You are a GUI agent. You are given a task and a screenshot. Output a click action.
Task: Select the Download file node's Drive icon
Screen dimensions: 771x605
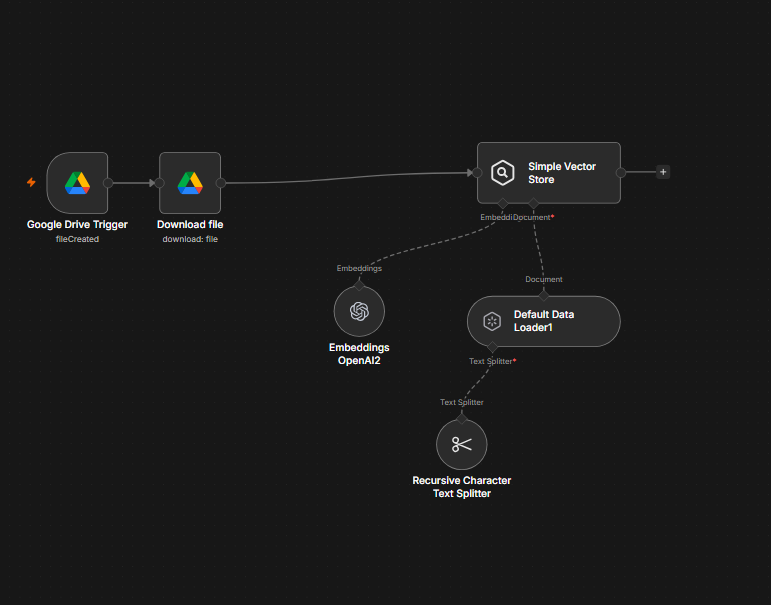click(190, 183)
